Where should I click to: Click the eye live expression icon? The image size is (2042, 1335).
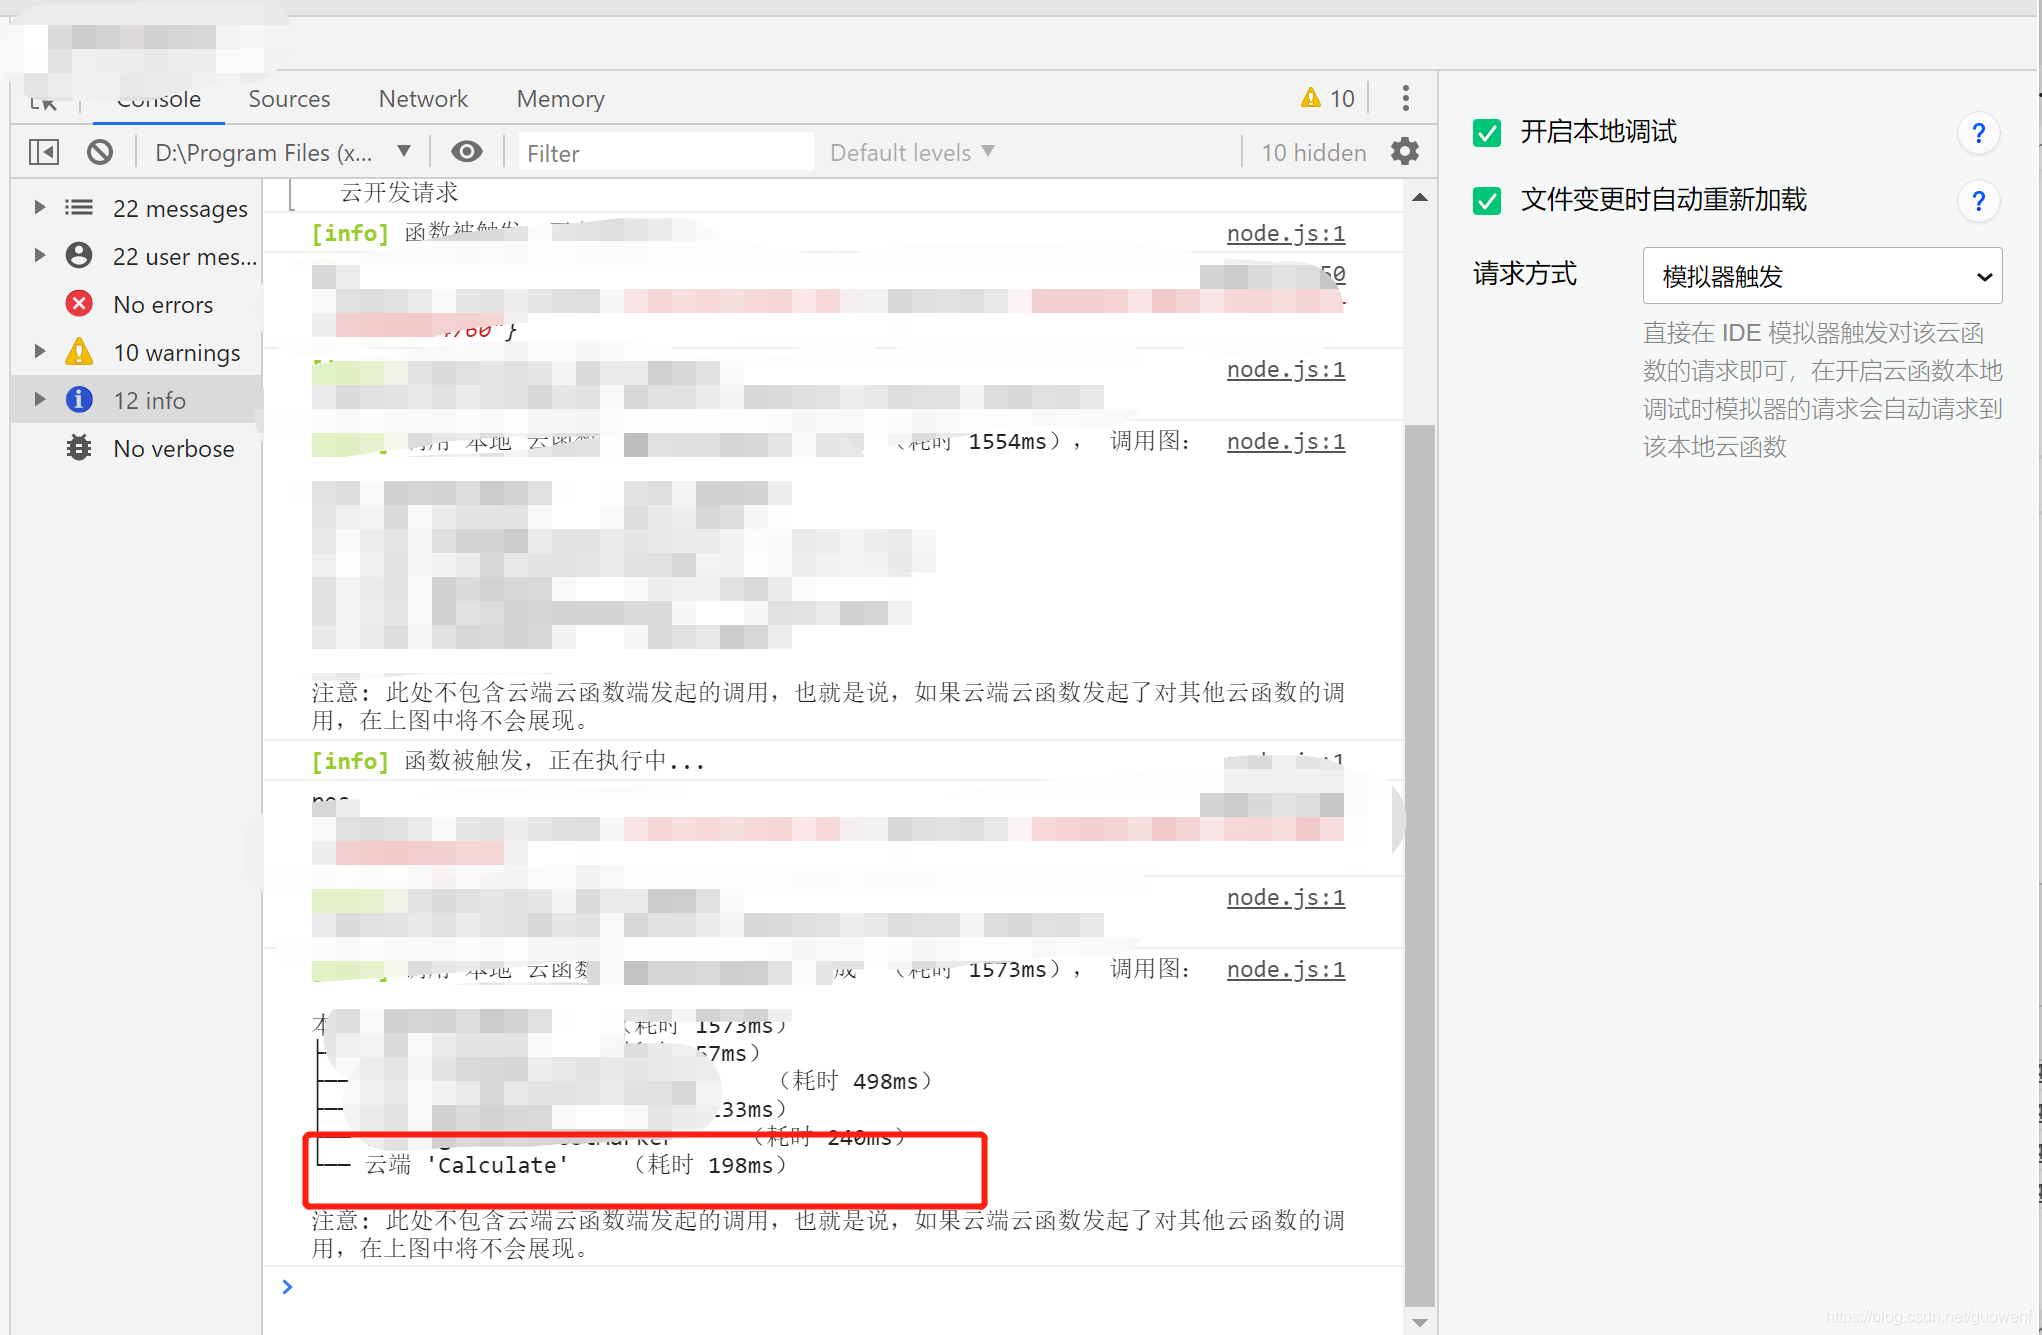pos(466,152)
